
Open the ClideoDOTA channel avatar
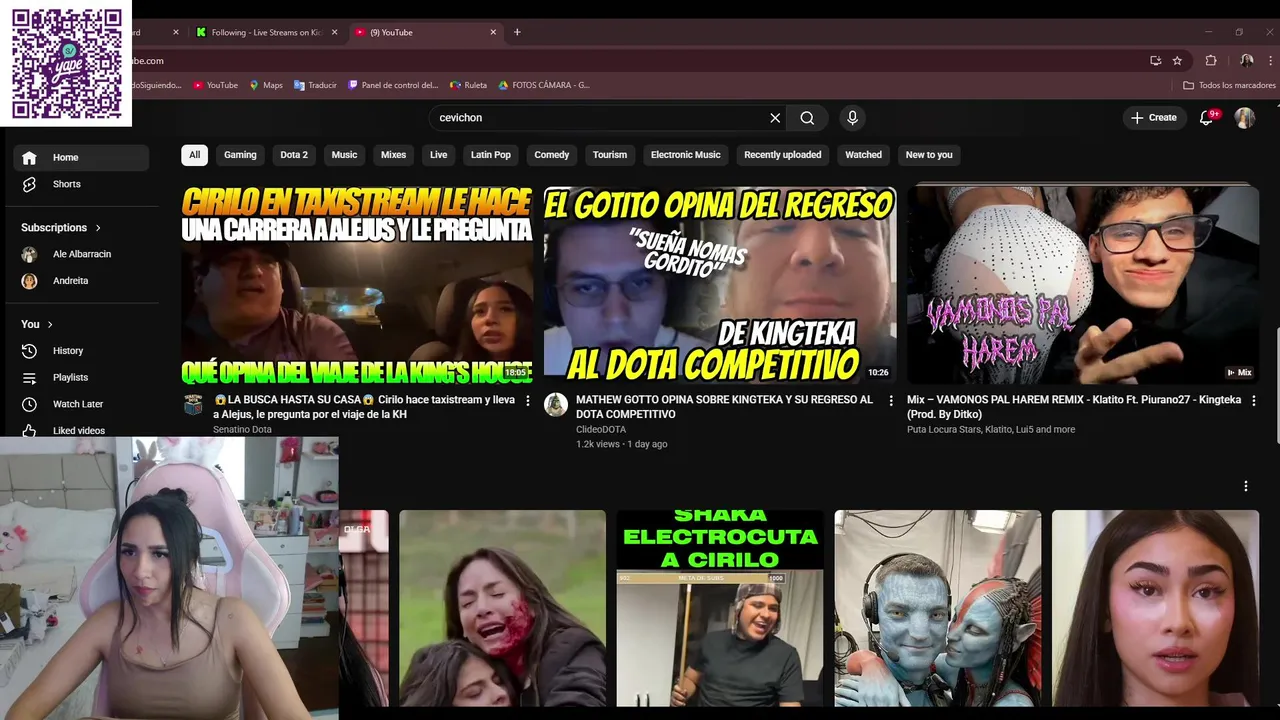tap(556, 405)
